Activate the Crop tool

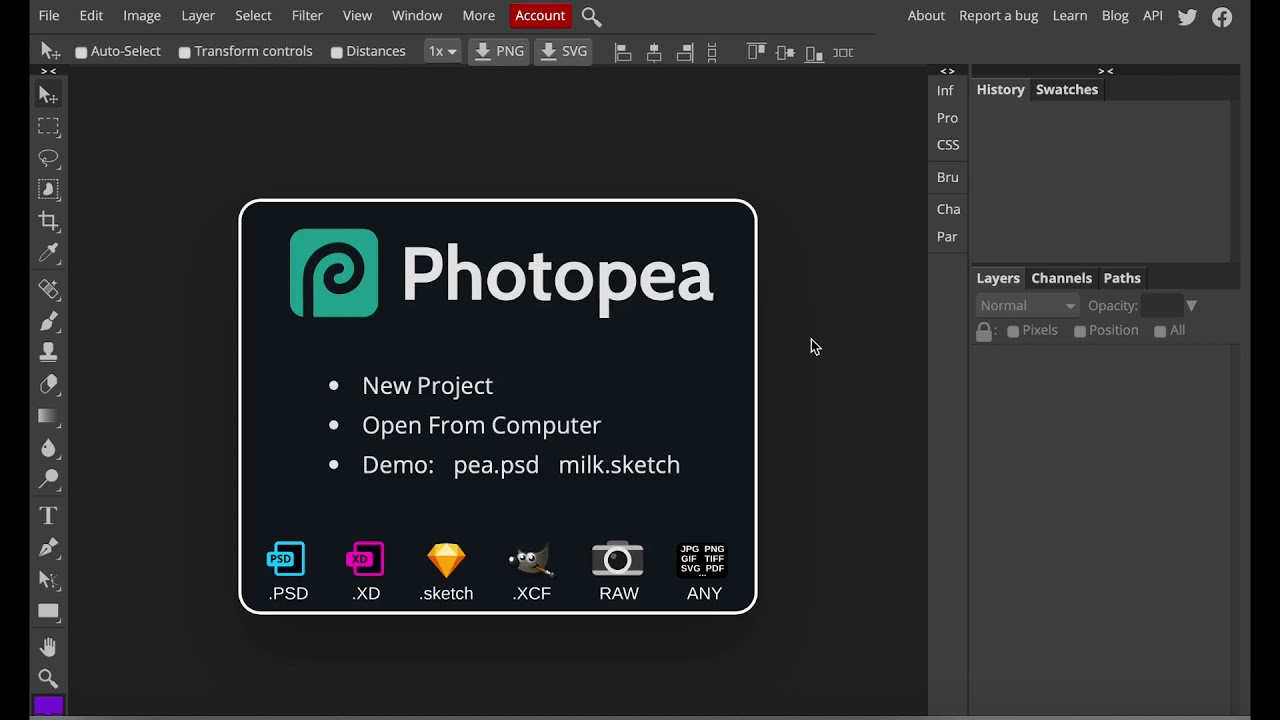point(48,221)
